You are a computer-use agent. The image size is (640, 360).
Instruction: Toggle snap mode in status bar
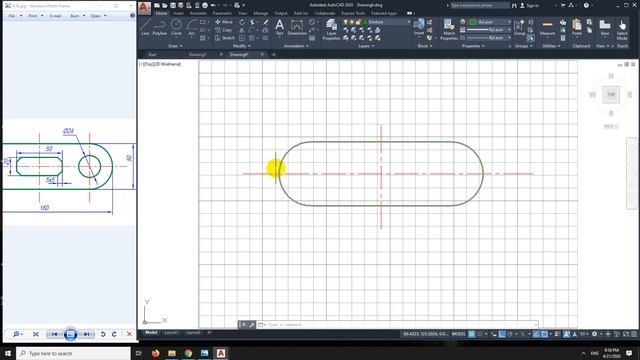click(480, 334)
